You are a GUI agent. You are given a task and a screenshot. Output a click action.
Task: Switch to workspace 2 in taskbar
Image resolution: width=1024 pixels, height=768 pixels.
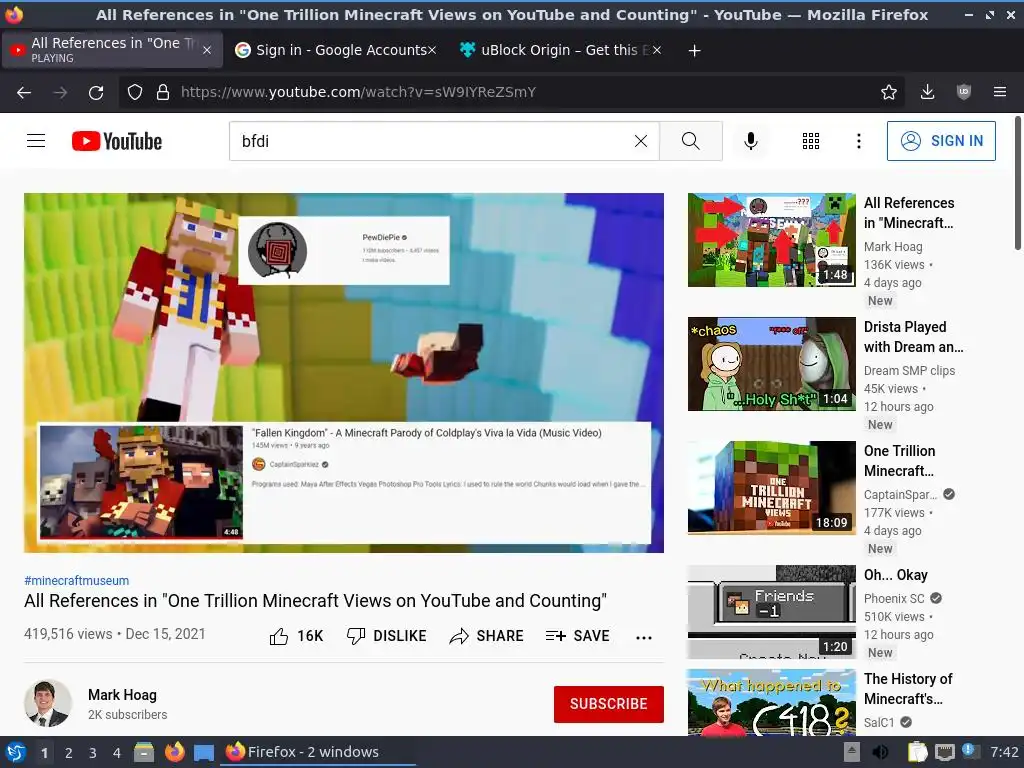(x=69, y=753)
